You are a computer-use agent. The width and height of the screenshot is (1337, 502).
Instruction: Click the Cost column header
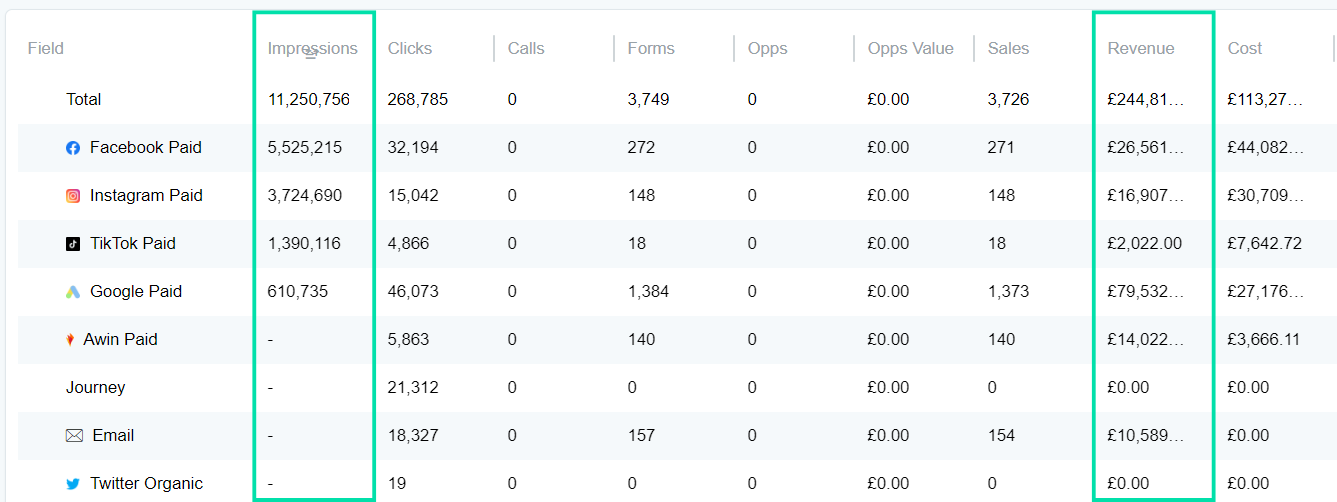(1245, 48)
